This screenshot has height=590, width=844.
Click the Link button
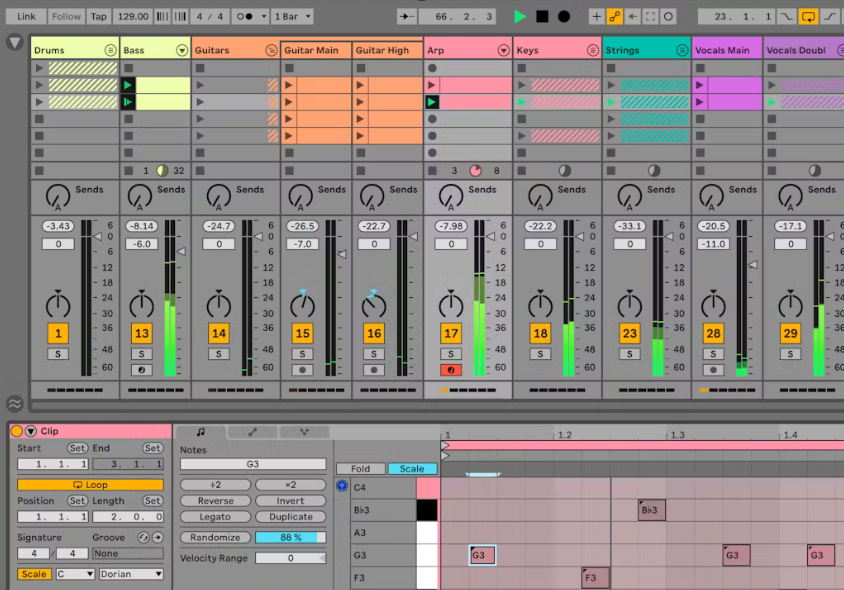26,17
